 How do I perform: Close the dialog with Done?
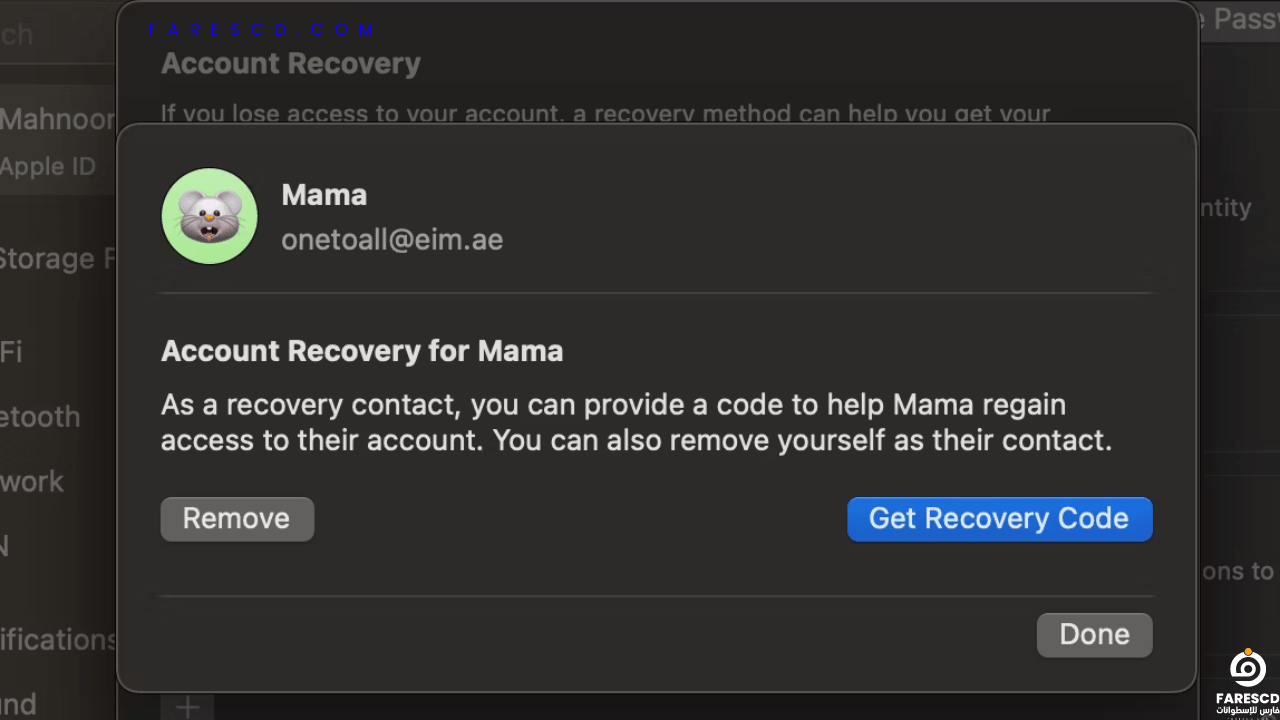tap(1095, 635)
